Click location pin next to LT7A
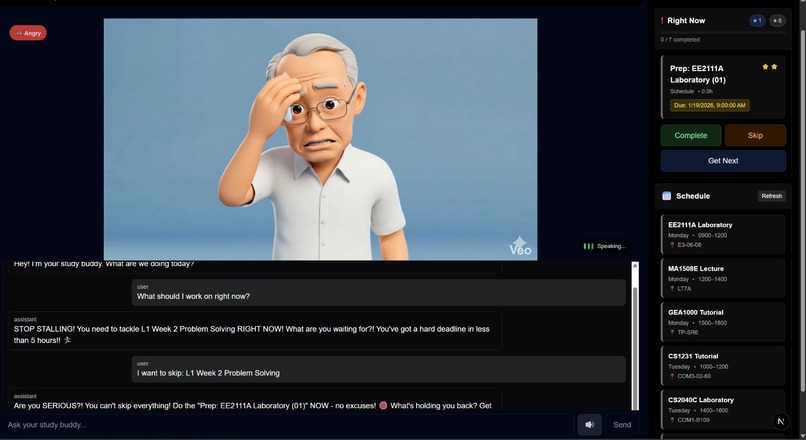This screenshot has height=440, width=806. 672,289
